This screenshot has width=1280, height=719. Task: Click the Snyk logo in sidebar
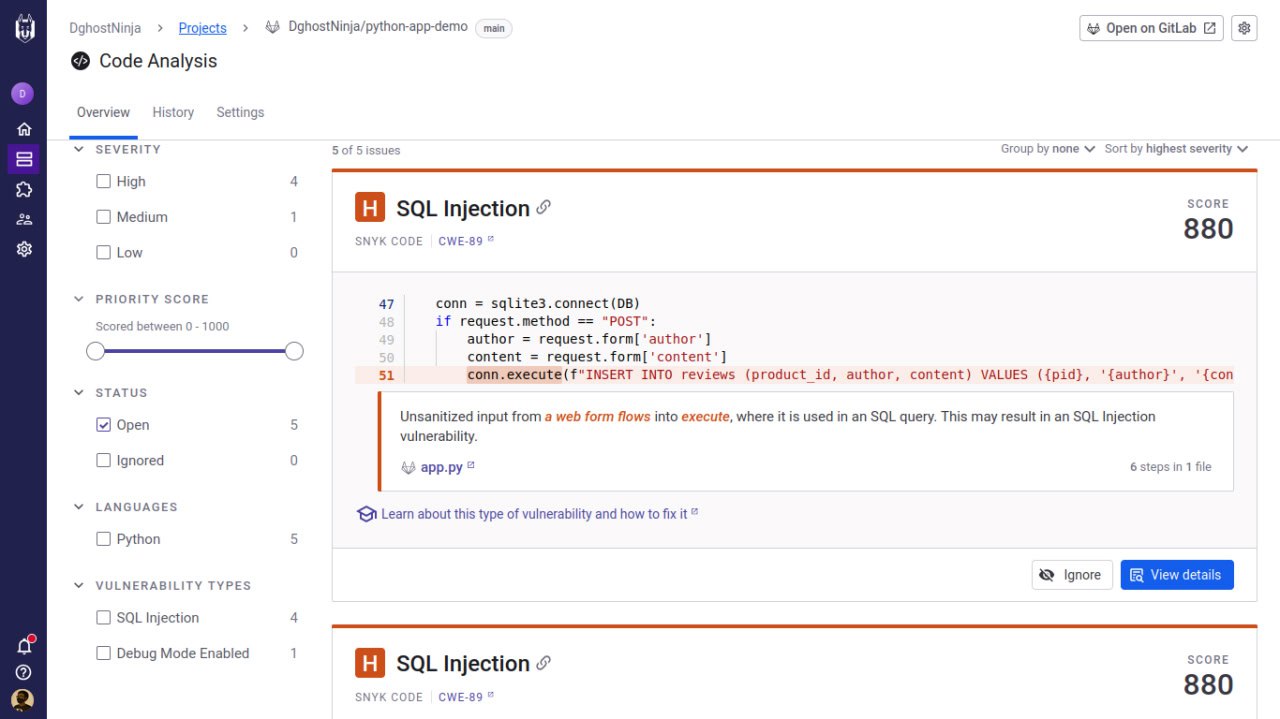pos(24,28)
